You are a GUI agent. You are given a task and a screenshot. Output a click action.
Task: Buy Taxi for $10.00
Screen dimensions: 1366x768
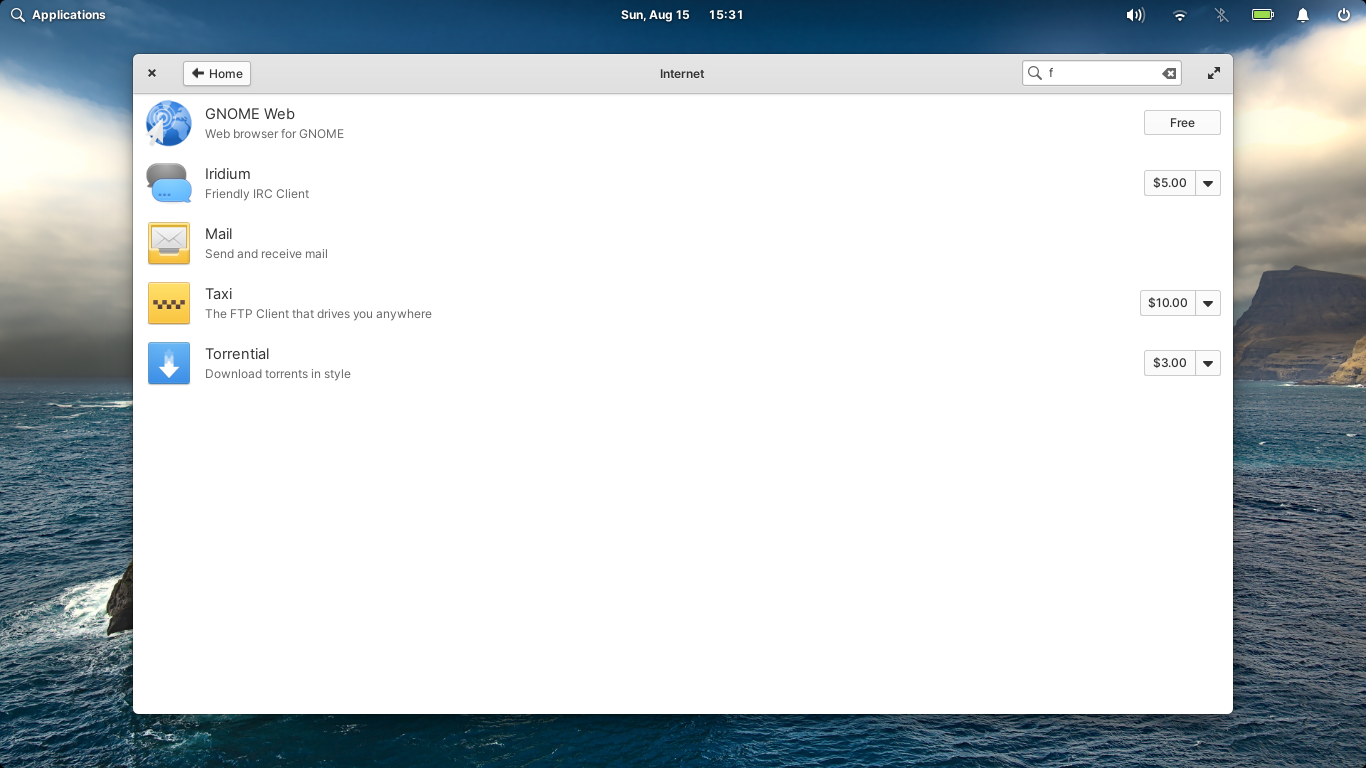[1168, 303]
